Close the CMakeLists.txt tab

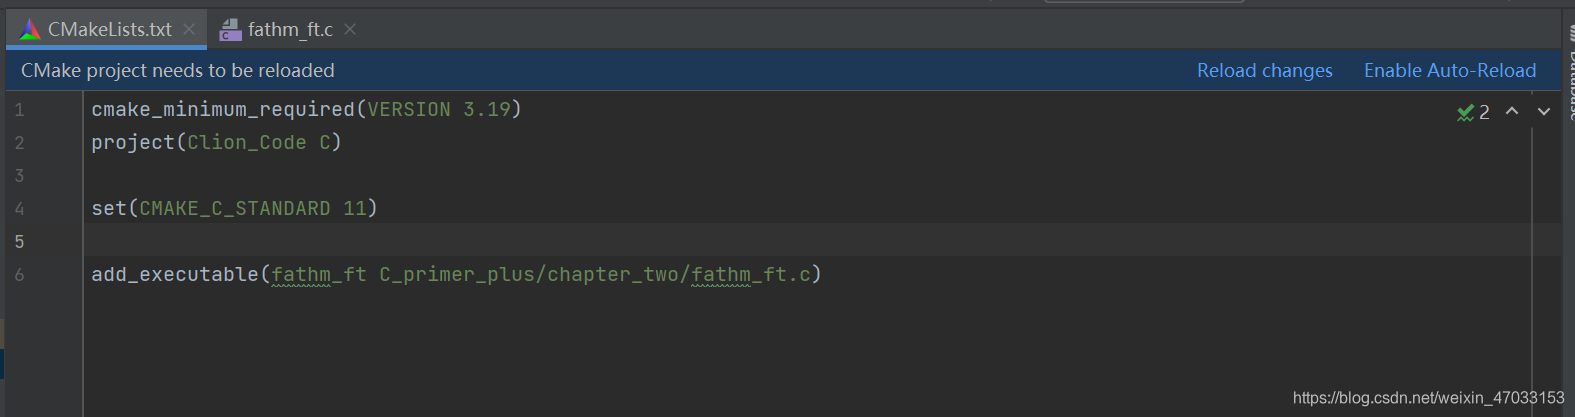(189, 30)
